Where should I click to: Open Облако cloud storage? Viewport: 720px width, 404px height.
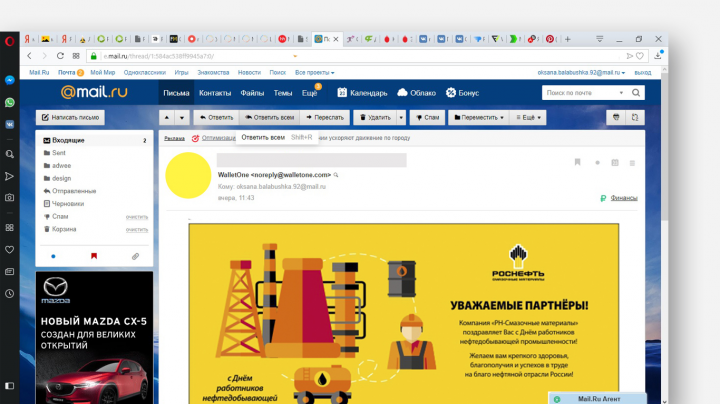coord(416,93)
